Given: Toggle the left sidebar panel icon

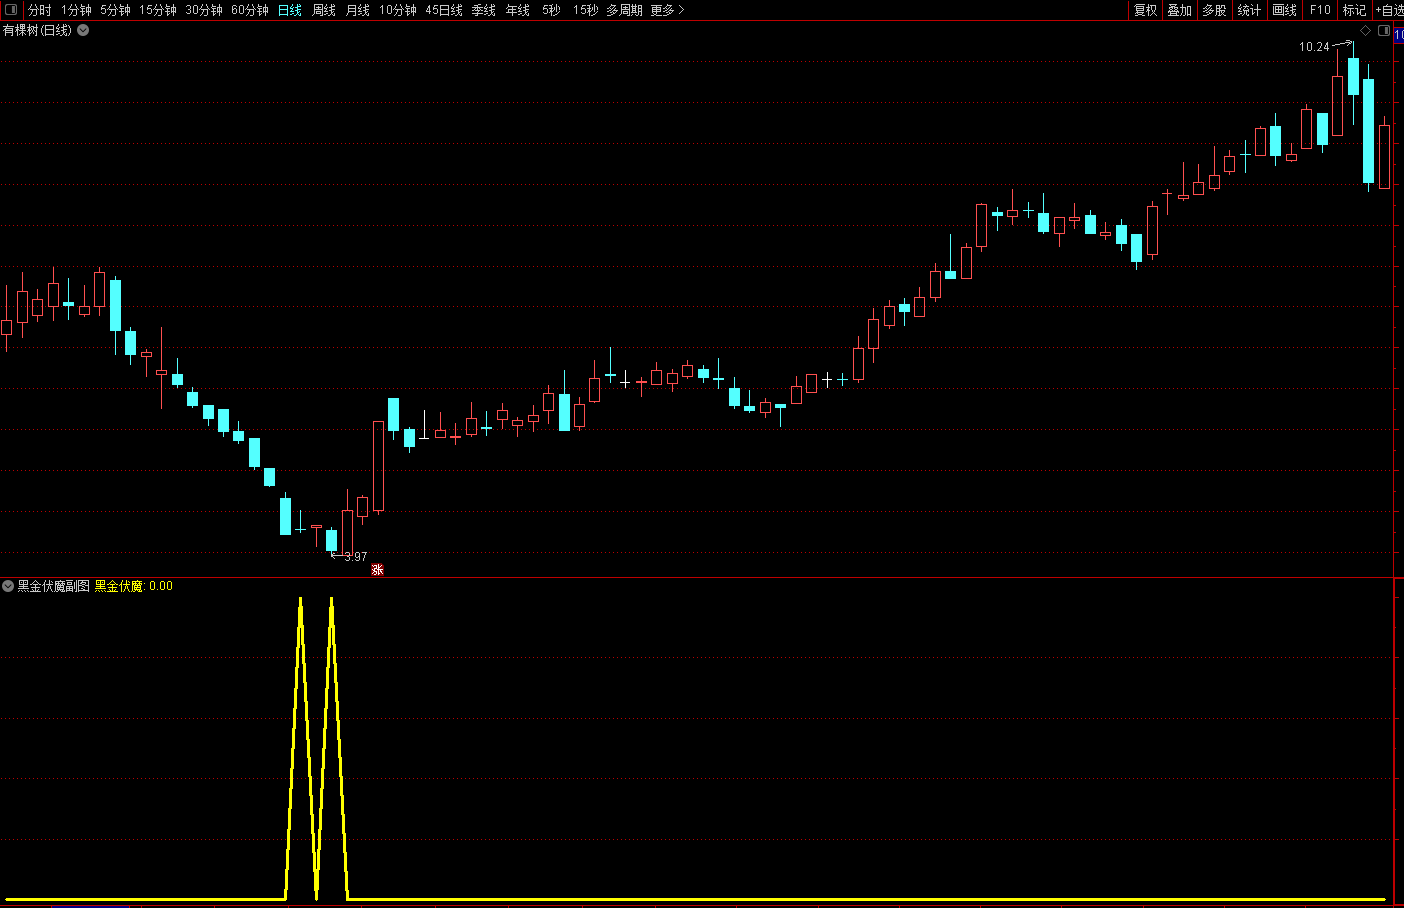Looking at the screenshot, I should click(11, 10).
